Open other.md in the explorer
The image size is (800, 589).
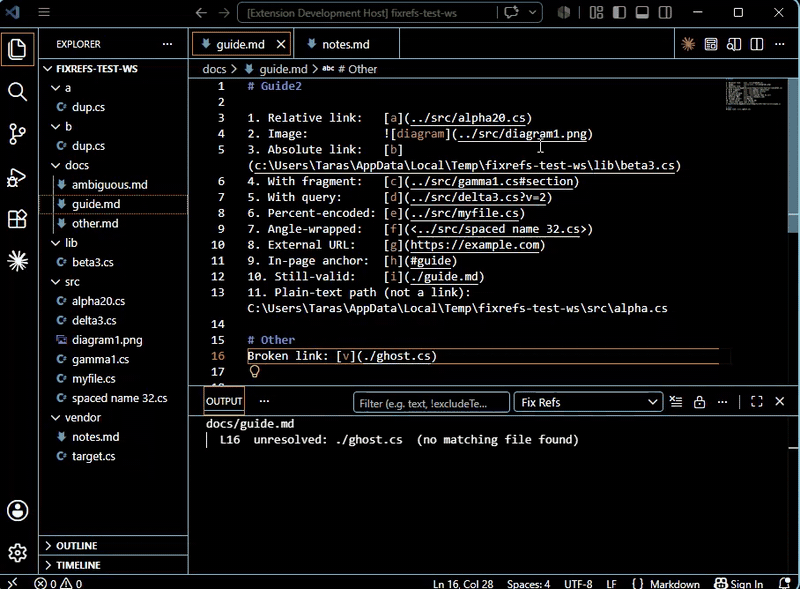click(x=113, y=224)
